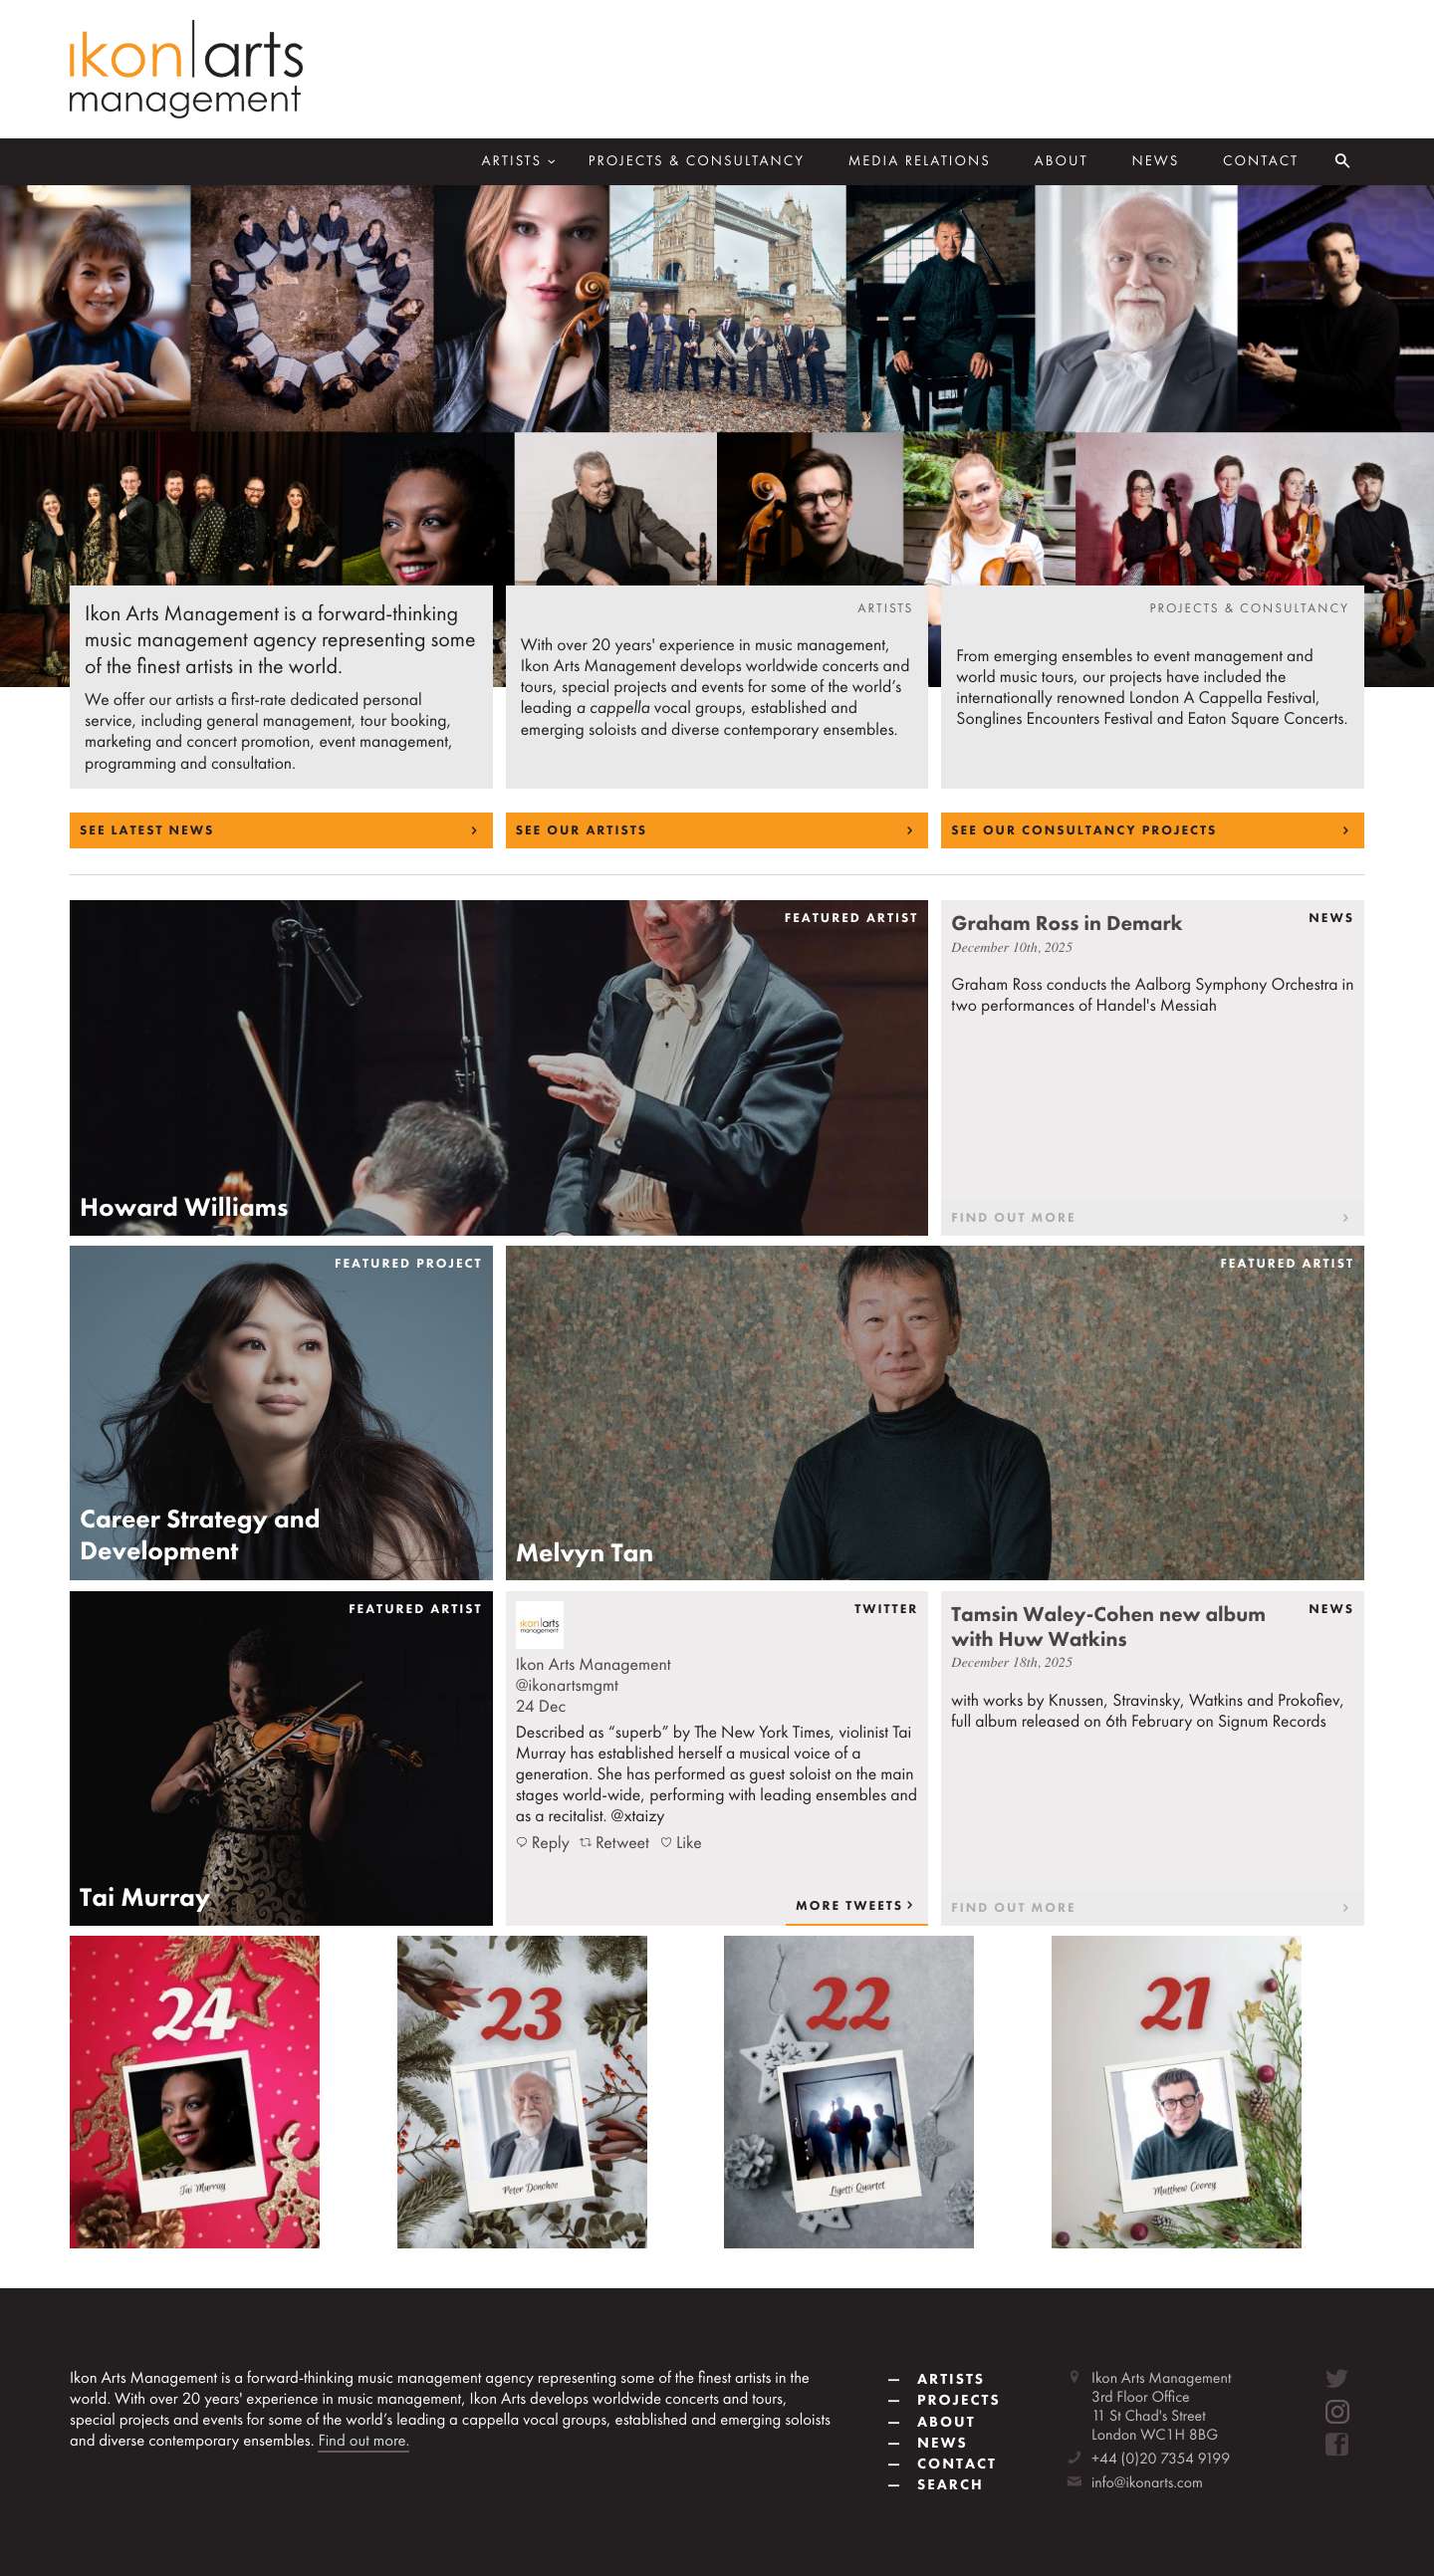Like the Ikon Arts Management tweet

[680, 1842]
